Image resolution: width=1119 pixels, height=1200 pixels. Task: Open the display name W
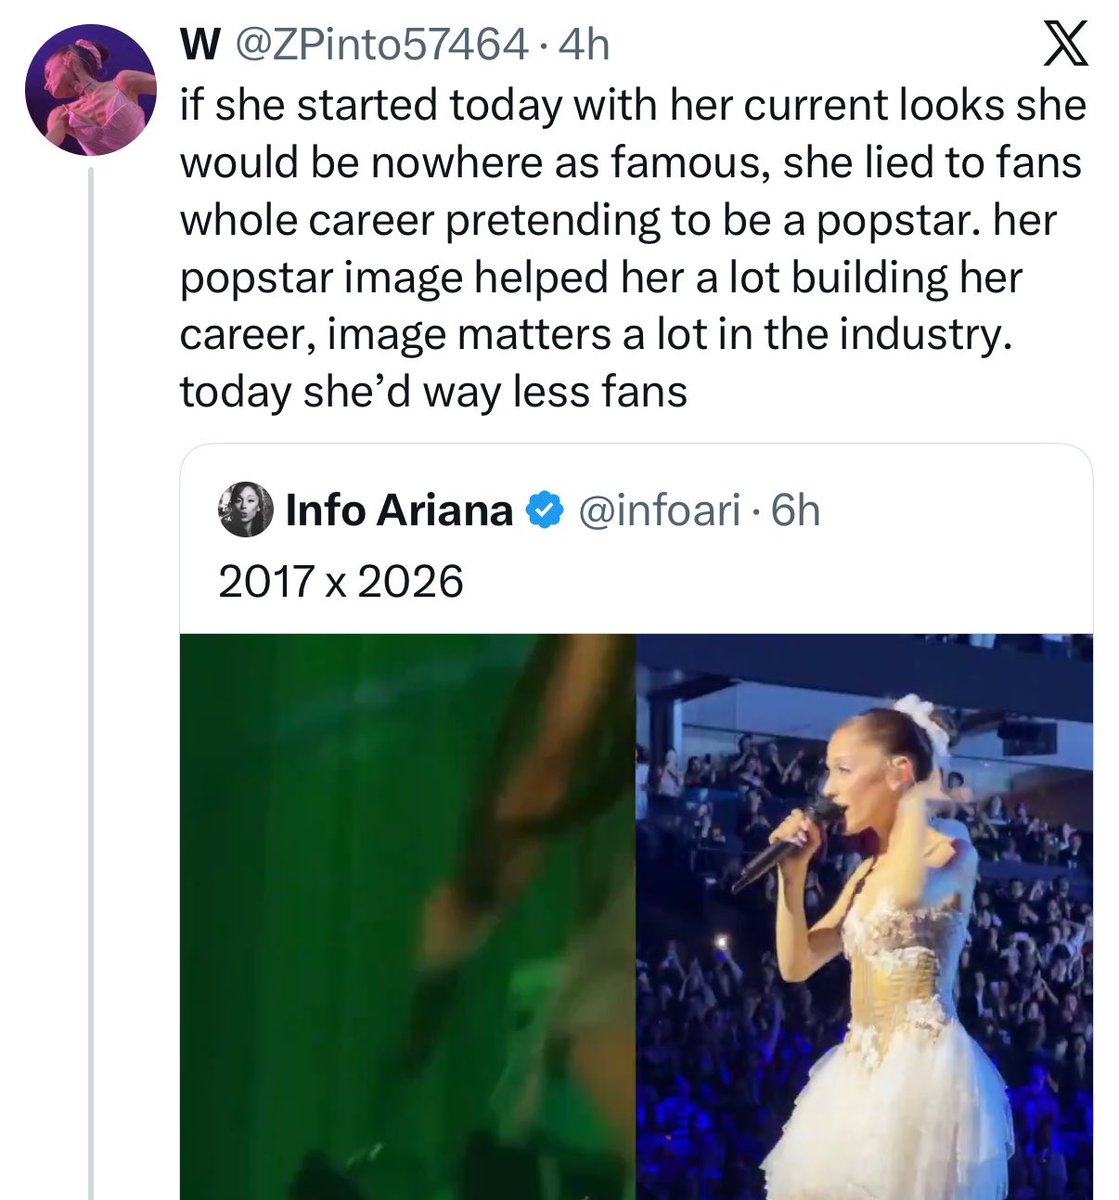[x=197, y=44]
